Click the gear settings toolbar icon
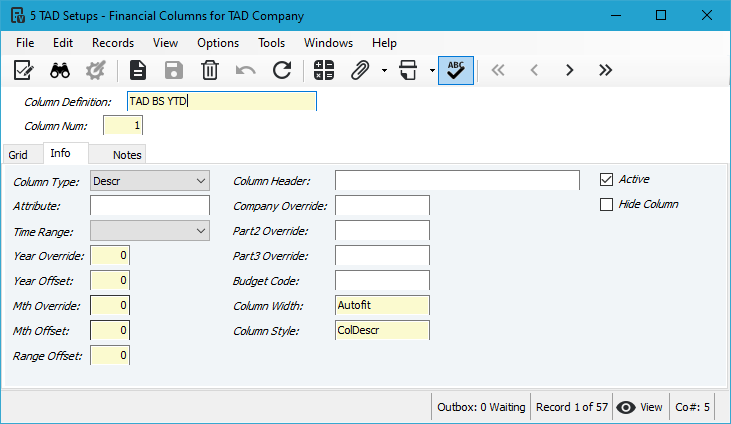 [96, 70]
